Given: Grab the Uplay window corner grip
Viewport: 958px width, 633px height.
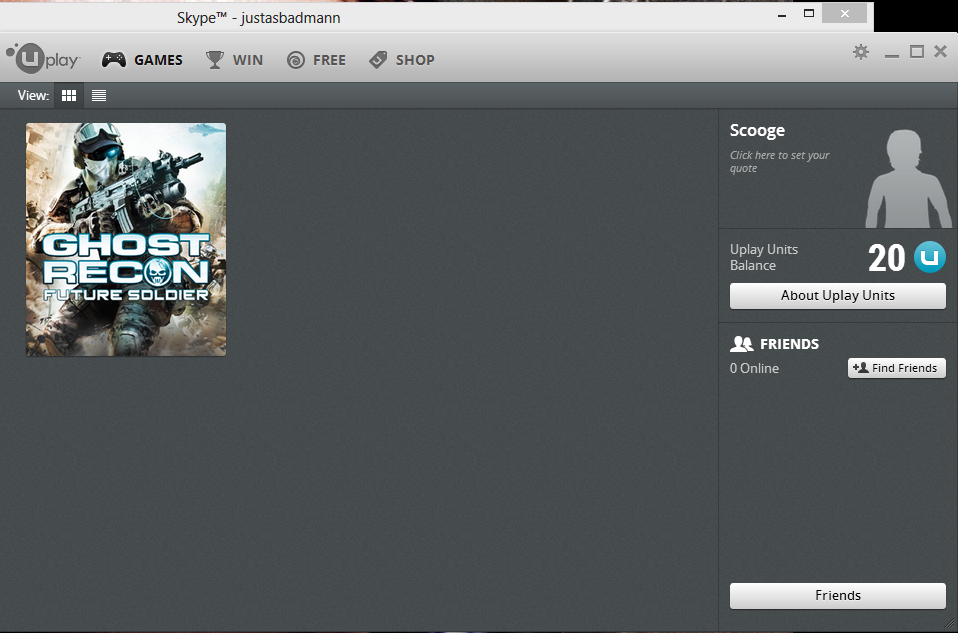Looking at the screenshot, I should coord(950,625).
